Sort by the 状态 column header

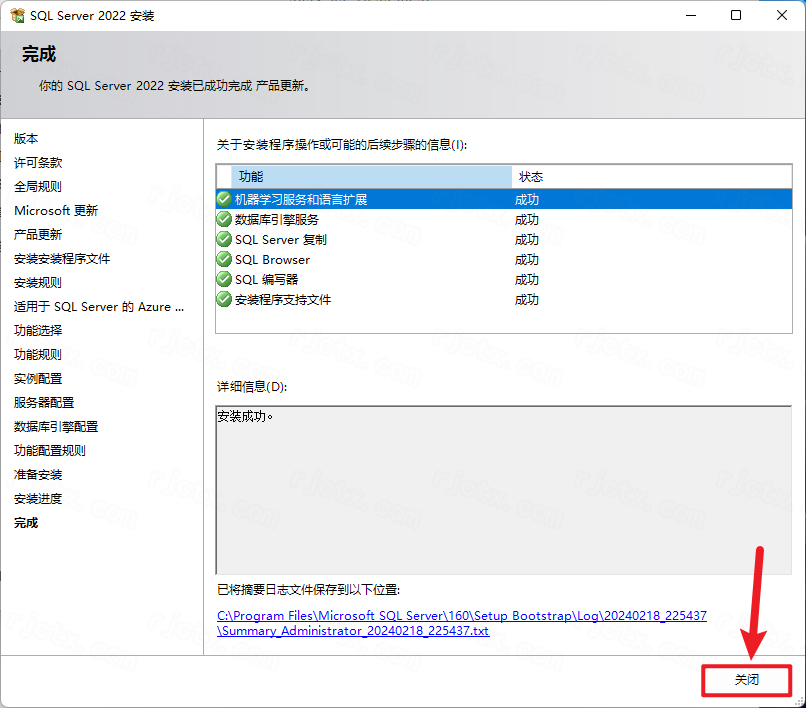(x=651, y=177)
